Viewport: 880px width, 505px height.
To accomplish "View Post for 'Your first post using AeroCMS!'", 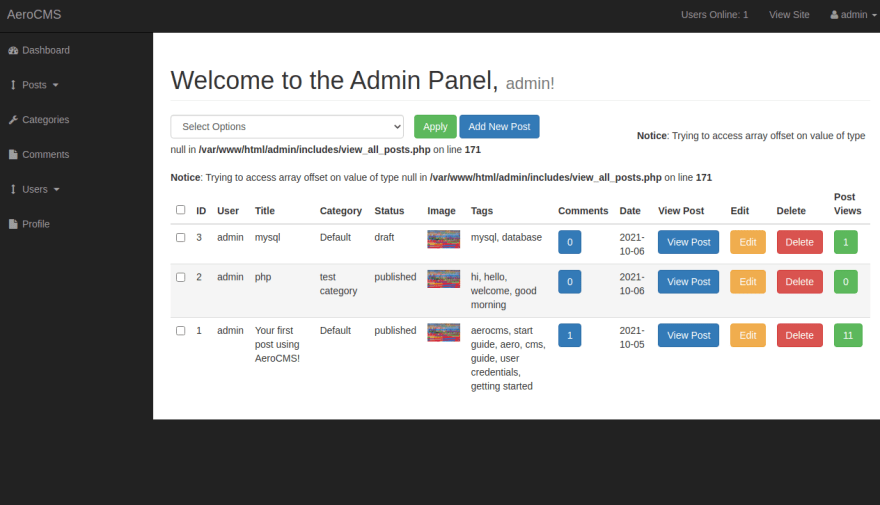I will (688, 336).
